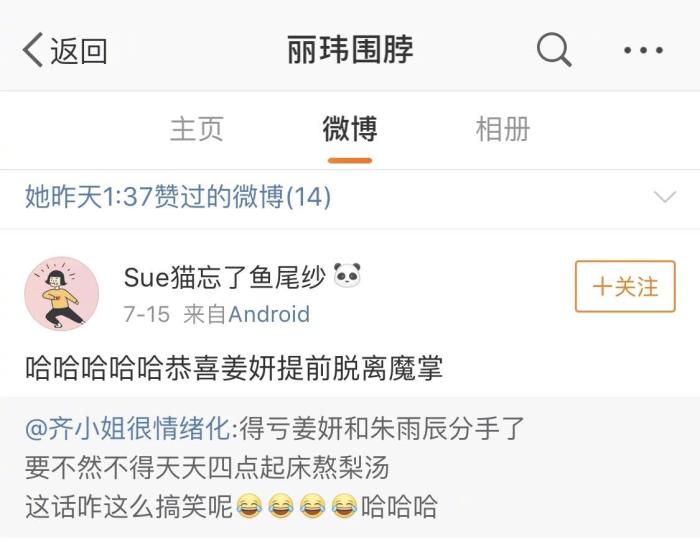Tap the third laughing-crying emoji
The image size is (700, 548).
[x=312, y=506]
